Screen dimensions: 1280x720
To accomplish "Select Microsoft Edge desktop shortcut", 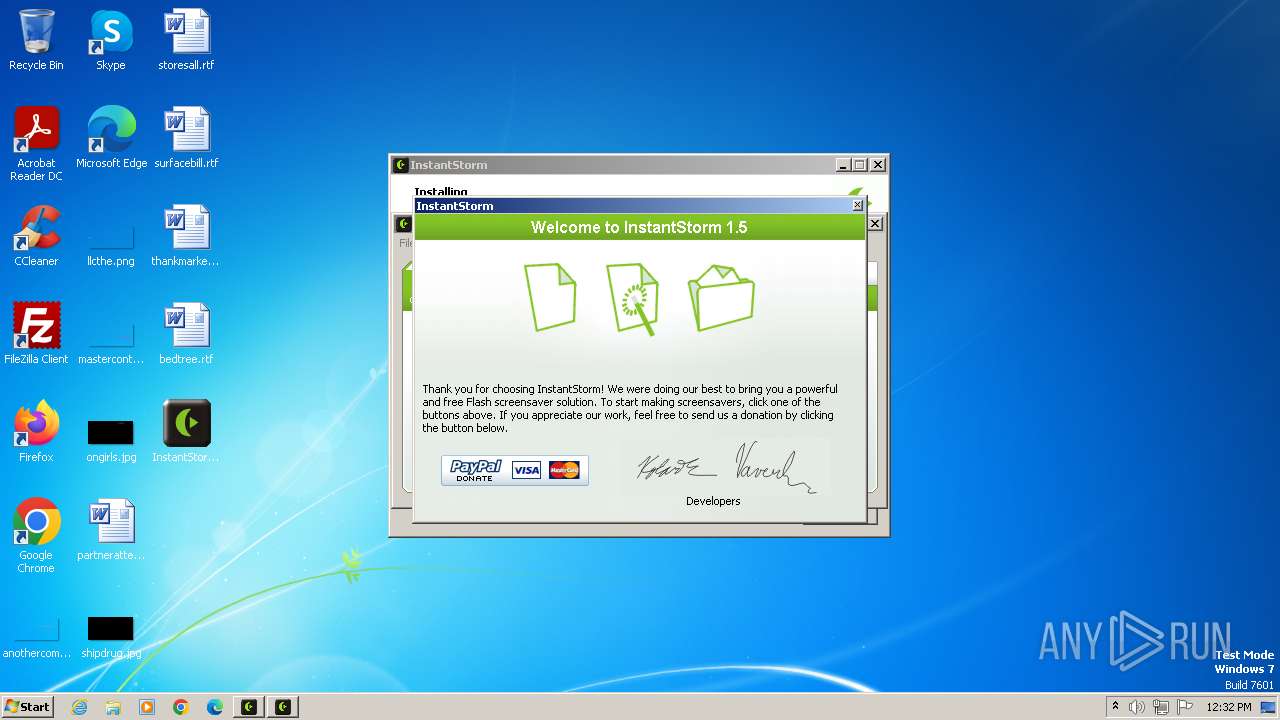I will [111, 138].
